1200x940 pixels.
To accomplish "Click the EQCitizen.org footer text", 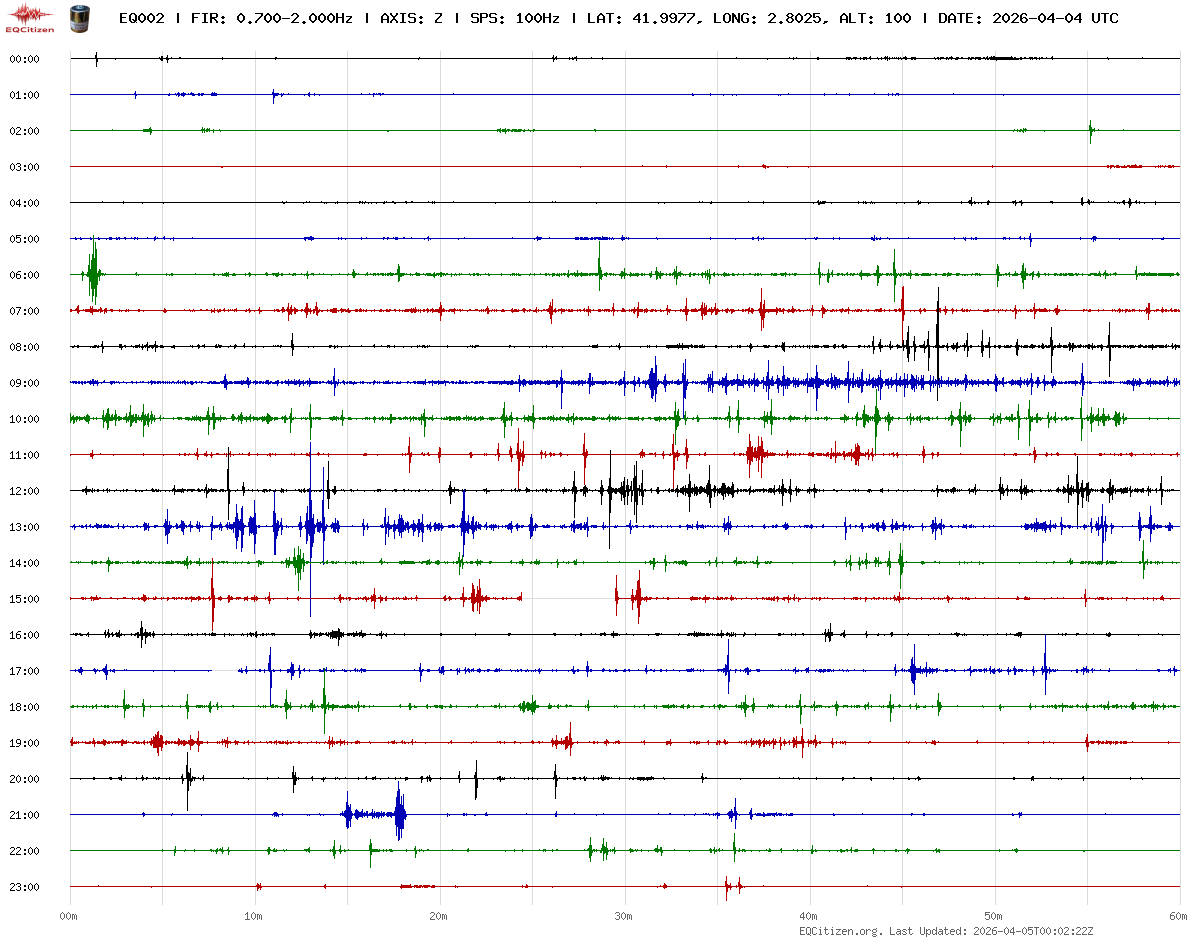I will click(x=840, y=931).
